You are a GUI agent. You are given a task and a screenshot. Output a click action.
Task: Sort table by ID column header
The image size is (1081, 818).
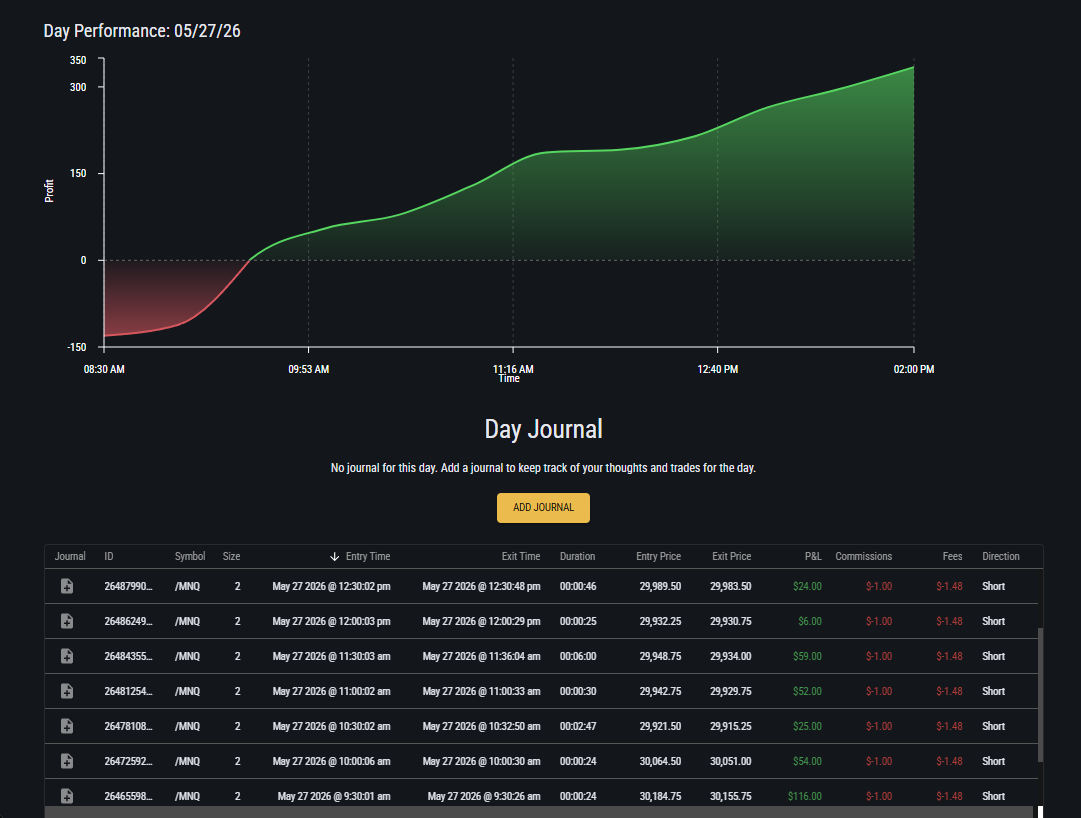point(109,556)
